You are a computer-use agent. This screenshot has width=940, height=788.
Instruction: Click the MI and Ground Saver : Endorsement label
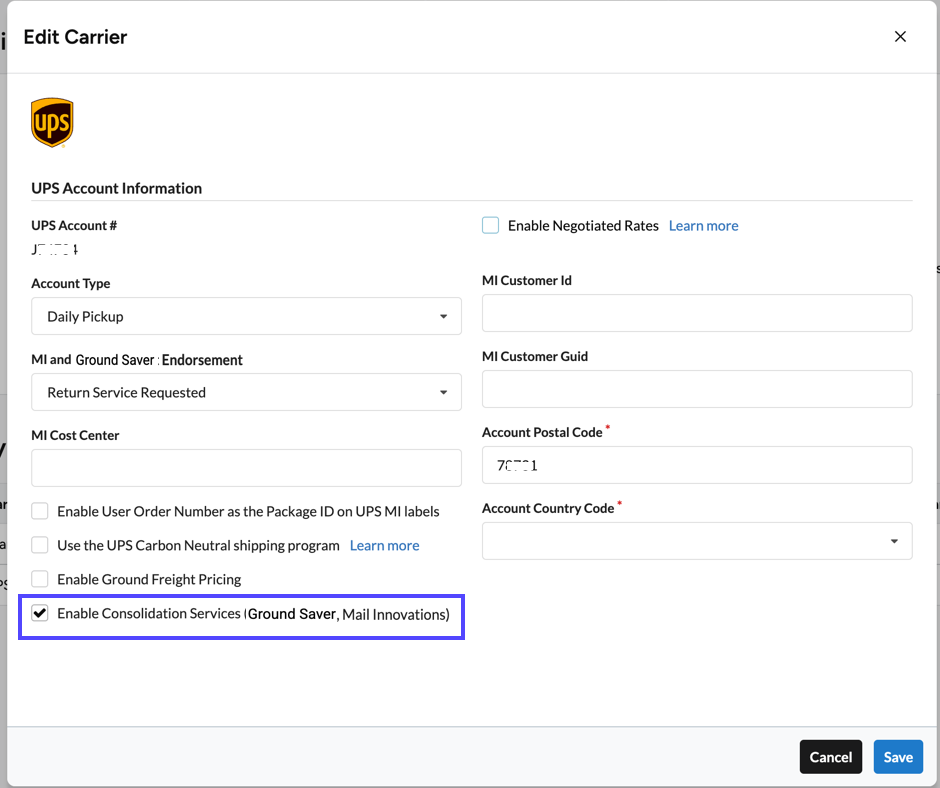[137, 360]
